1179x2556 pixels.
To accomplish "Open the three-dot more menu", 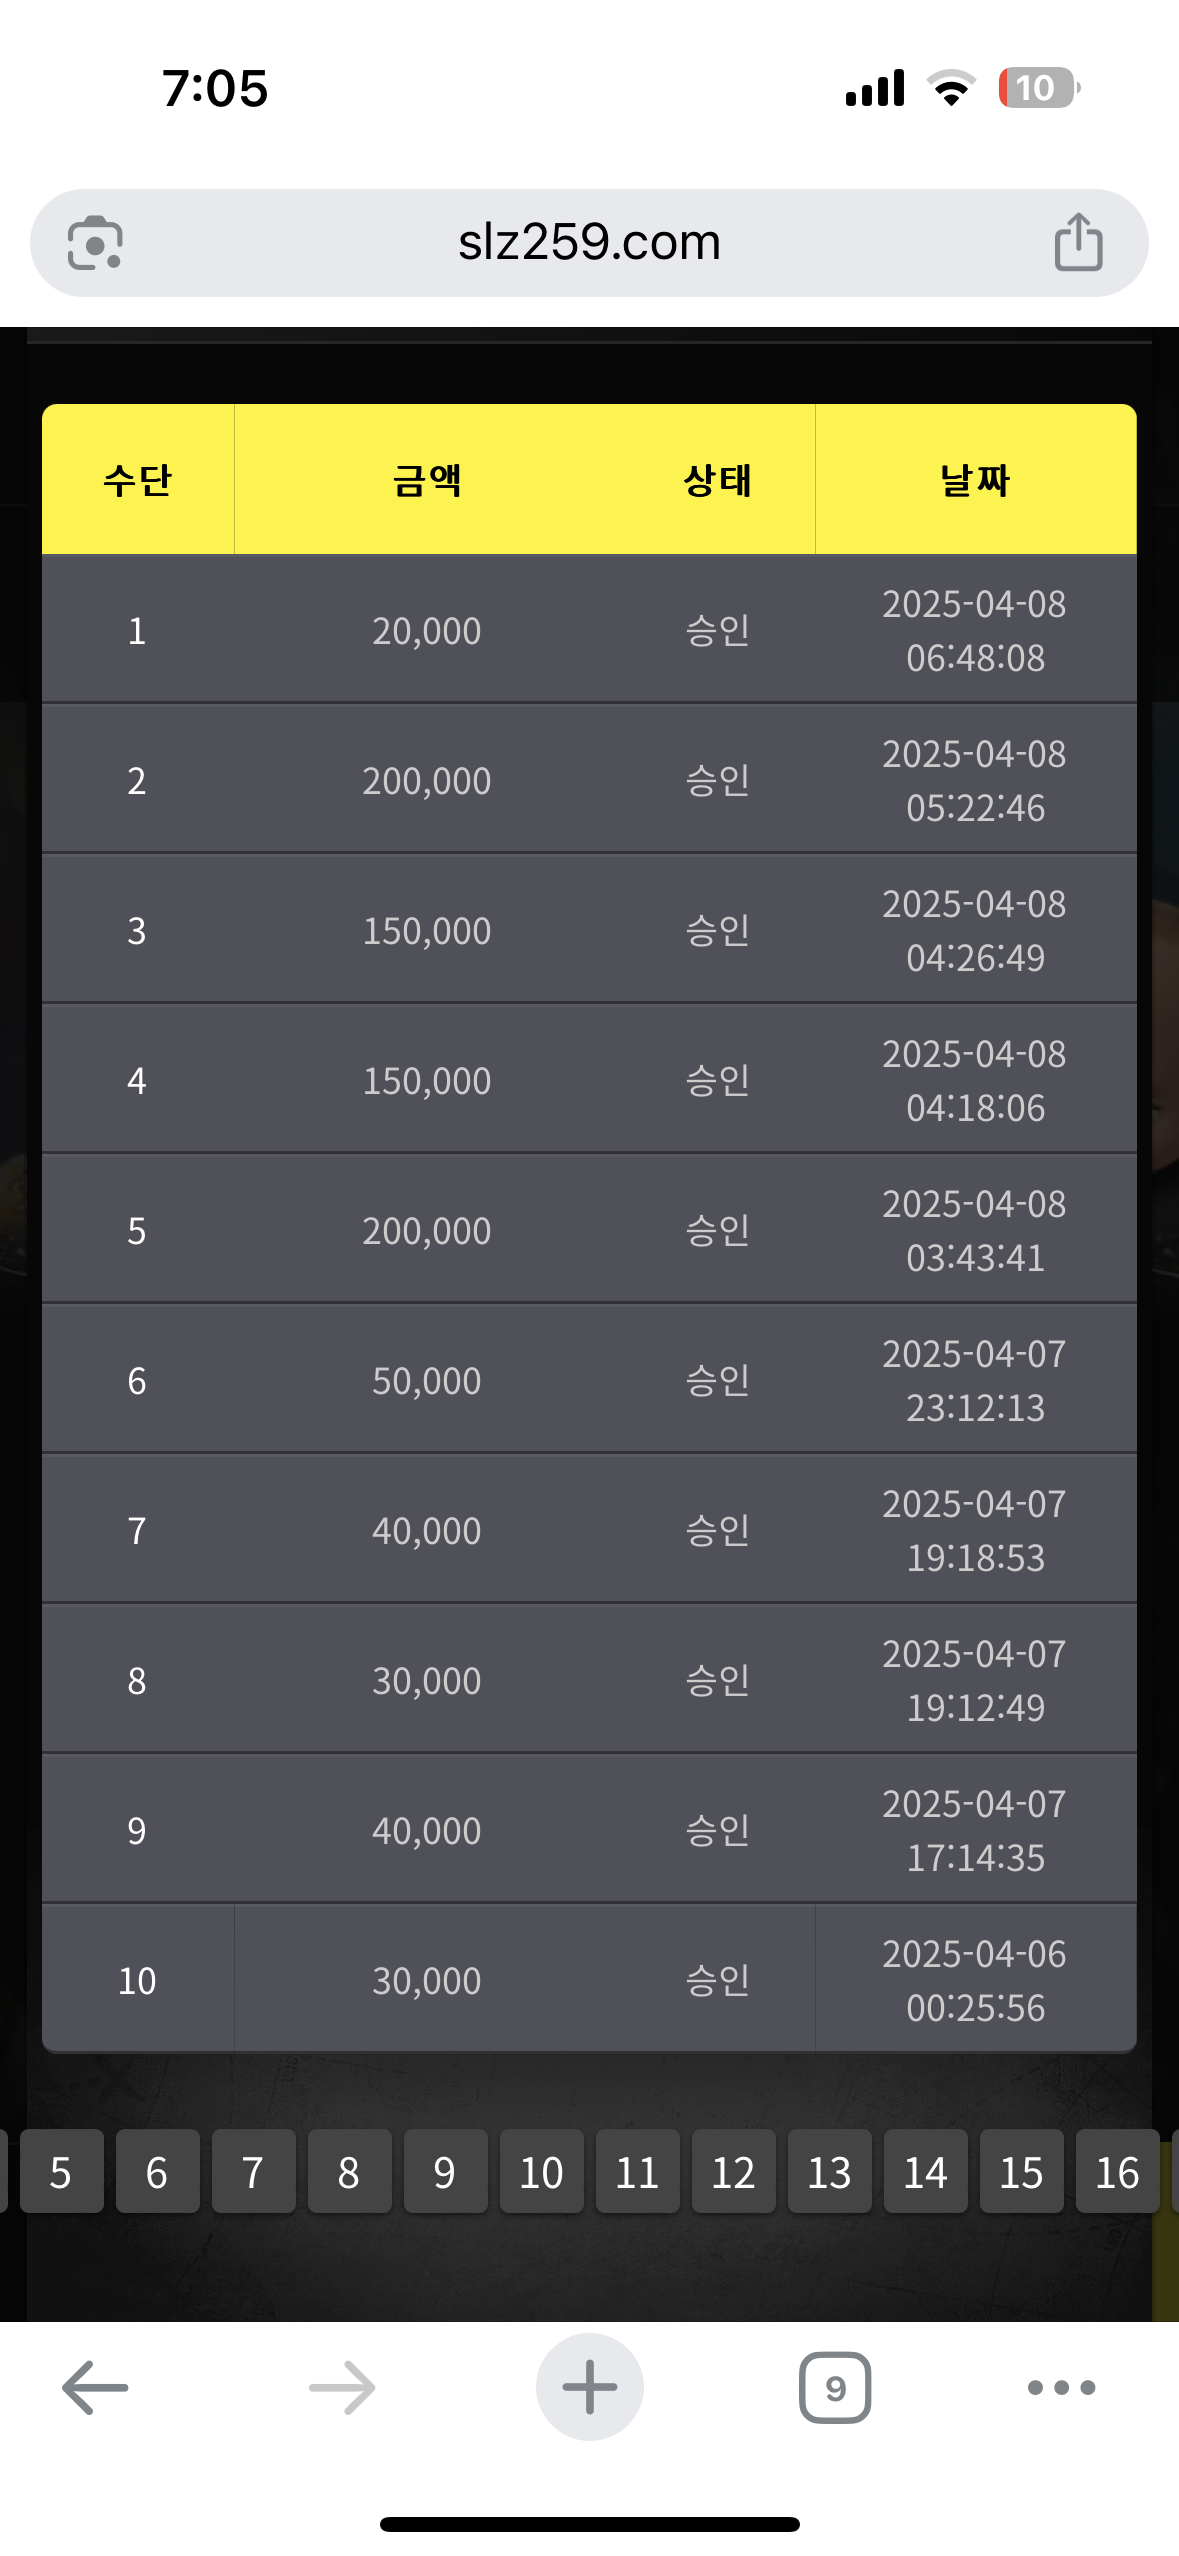I will [x=1061, y=2387].
